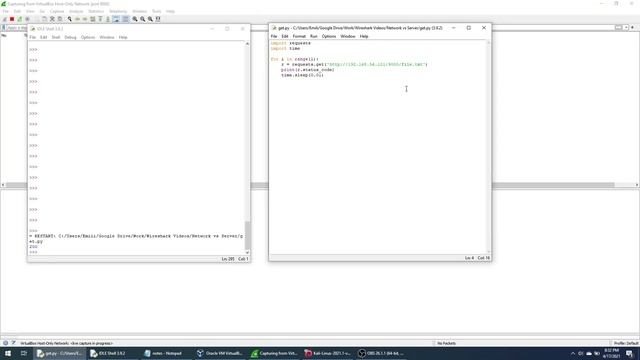Open Window menu in IDLE Shell window
This screenshot has height=360, width=640.
[107, 37]
